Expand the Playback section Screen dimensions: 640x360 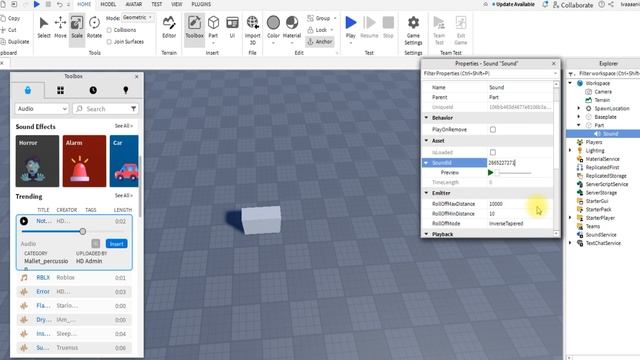[x=427, y=234]
